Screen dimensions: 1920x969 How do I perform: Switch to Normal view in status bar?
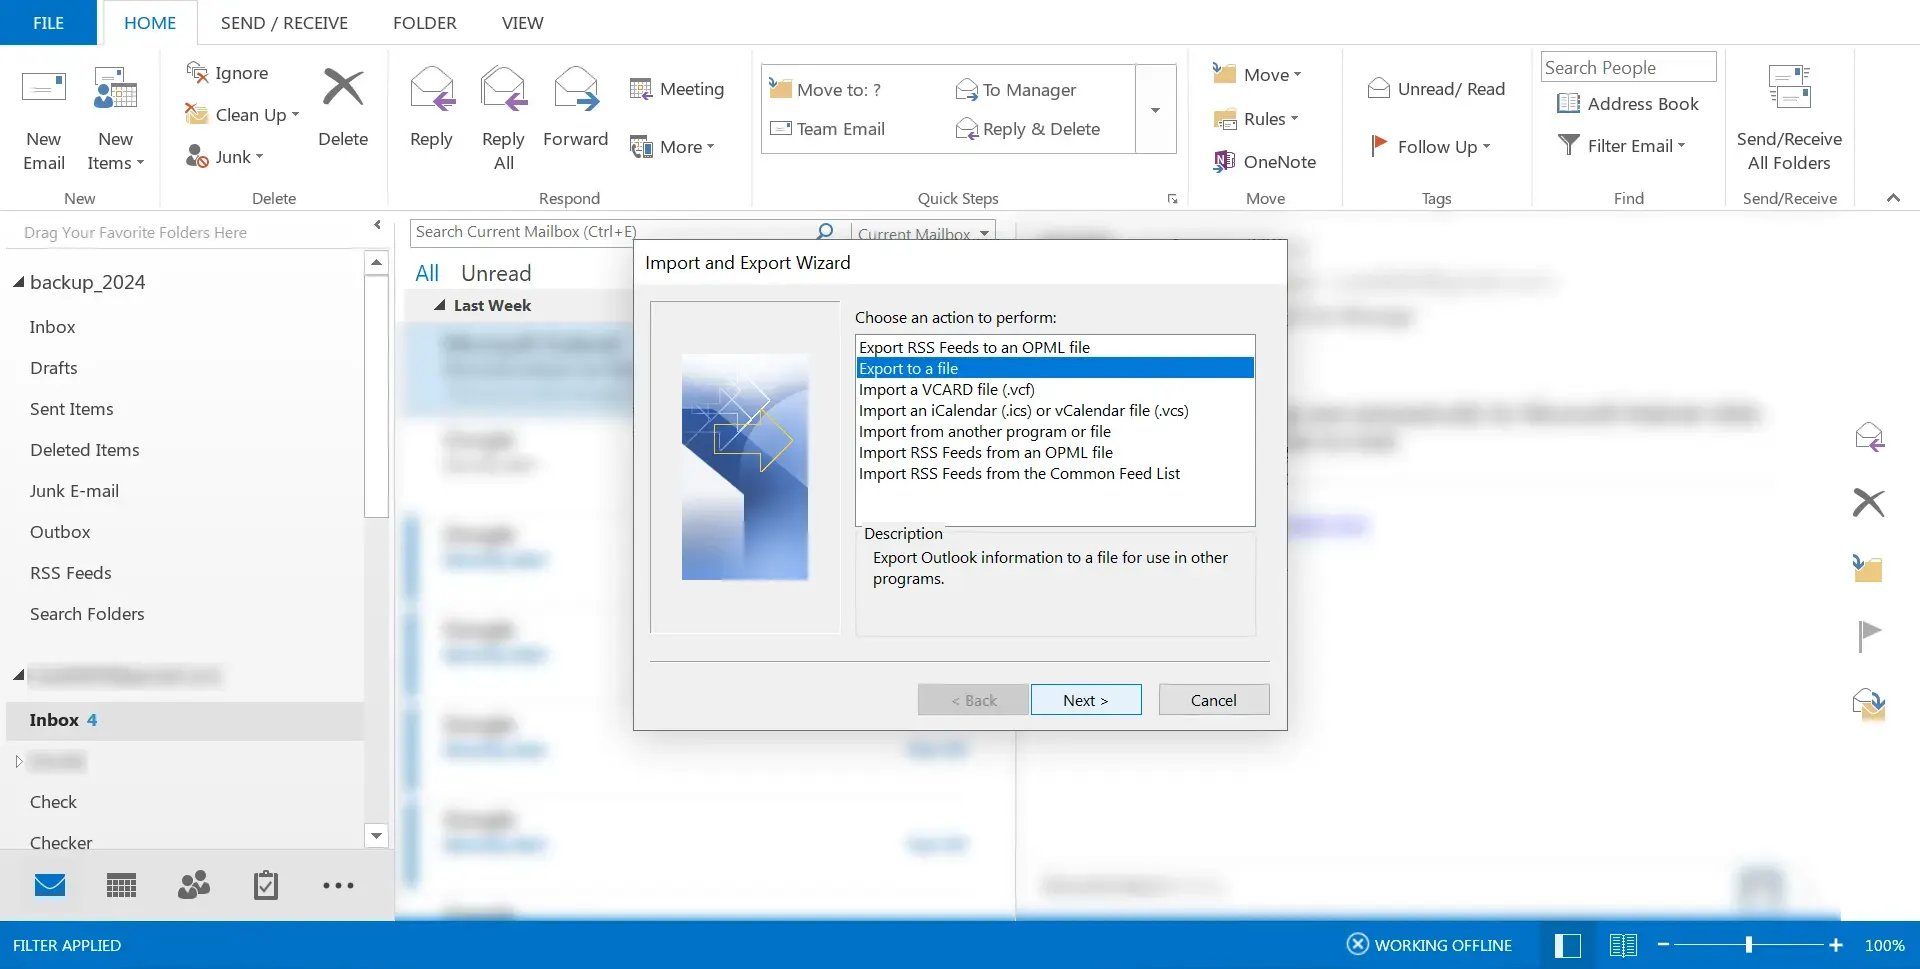coord(1568,945)
